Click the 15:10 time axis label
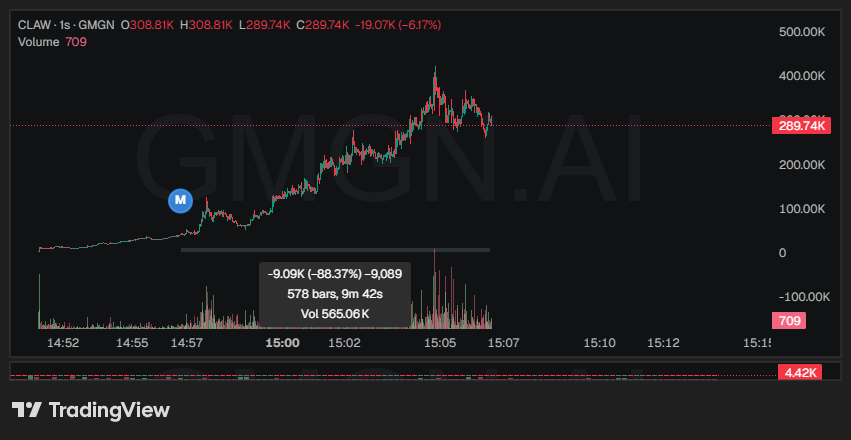The image size is (851, 440). (599, 343)
